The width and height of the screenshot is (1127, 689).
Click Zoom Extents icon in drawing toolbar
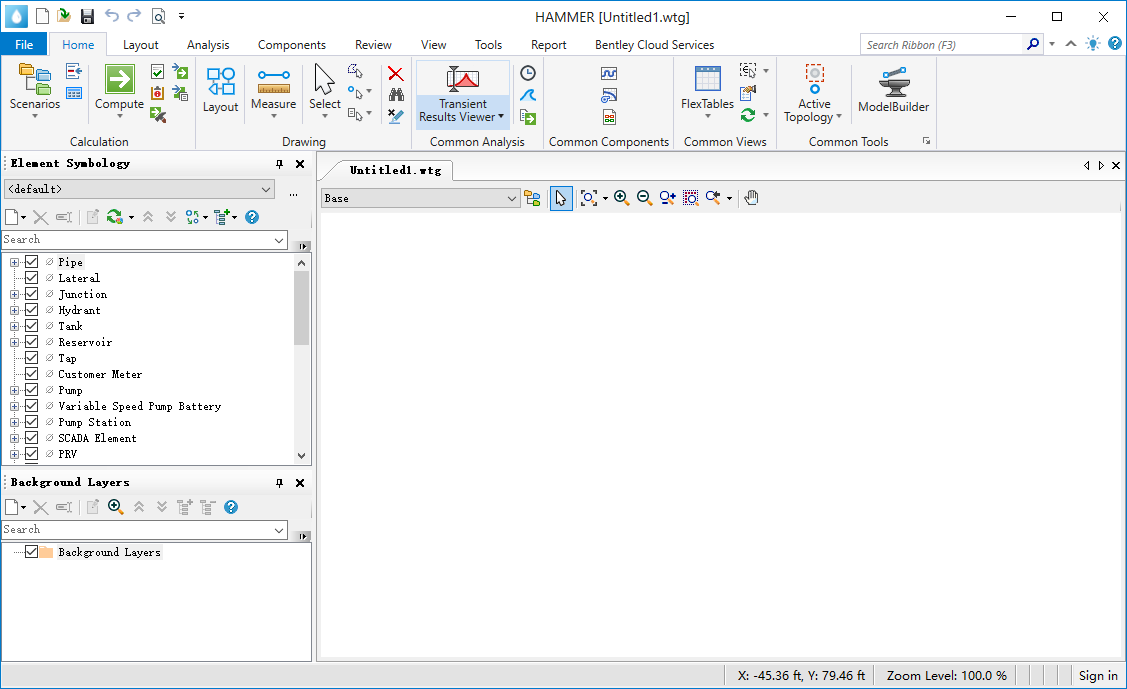click(589, 198)
